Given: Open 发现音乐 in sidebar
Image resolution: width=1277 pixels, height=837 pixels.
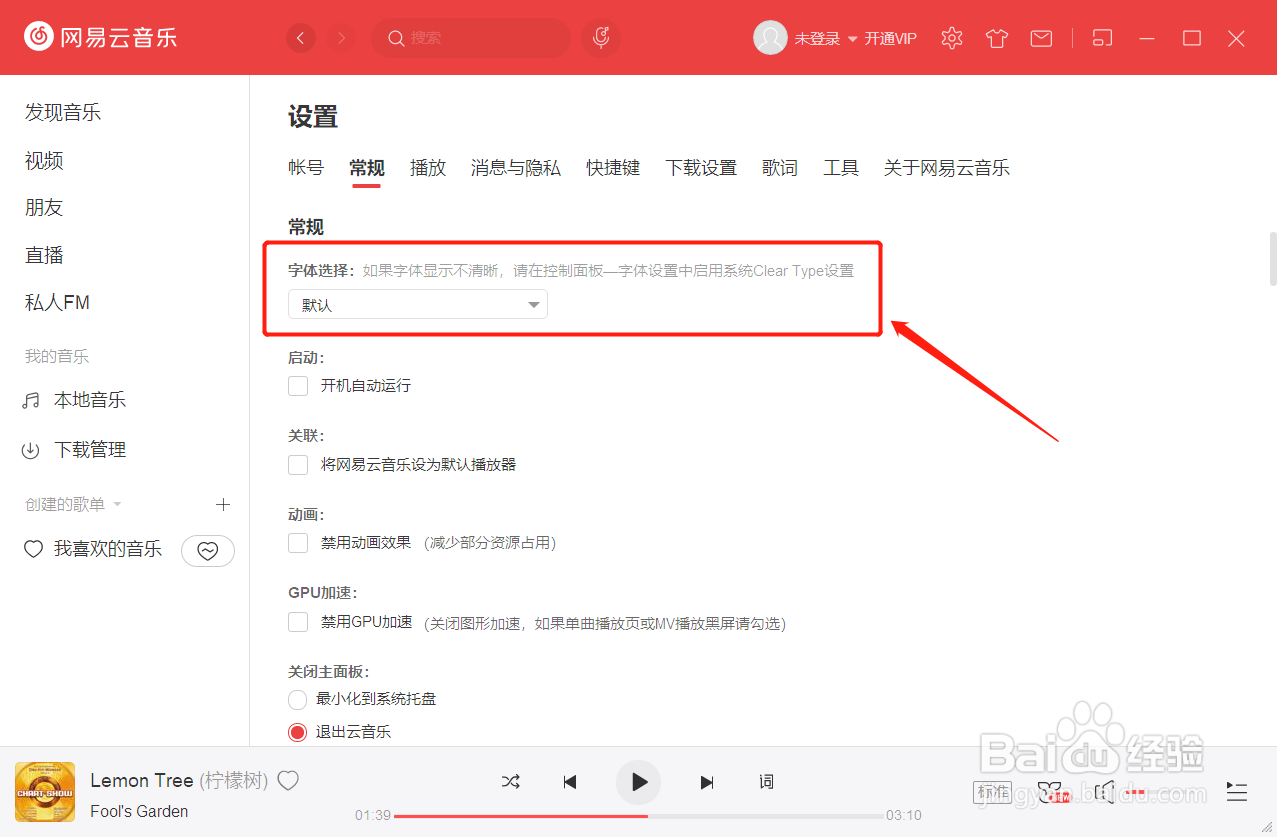Looking at the screenshot, I should (63, 112).
